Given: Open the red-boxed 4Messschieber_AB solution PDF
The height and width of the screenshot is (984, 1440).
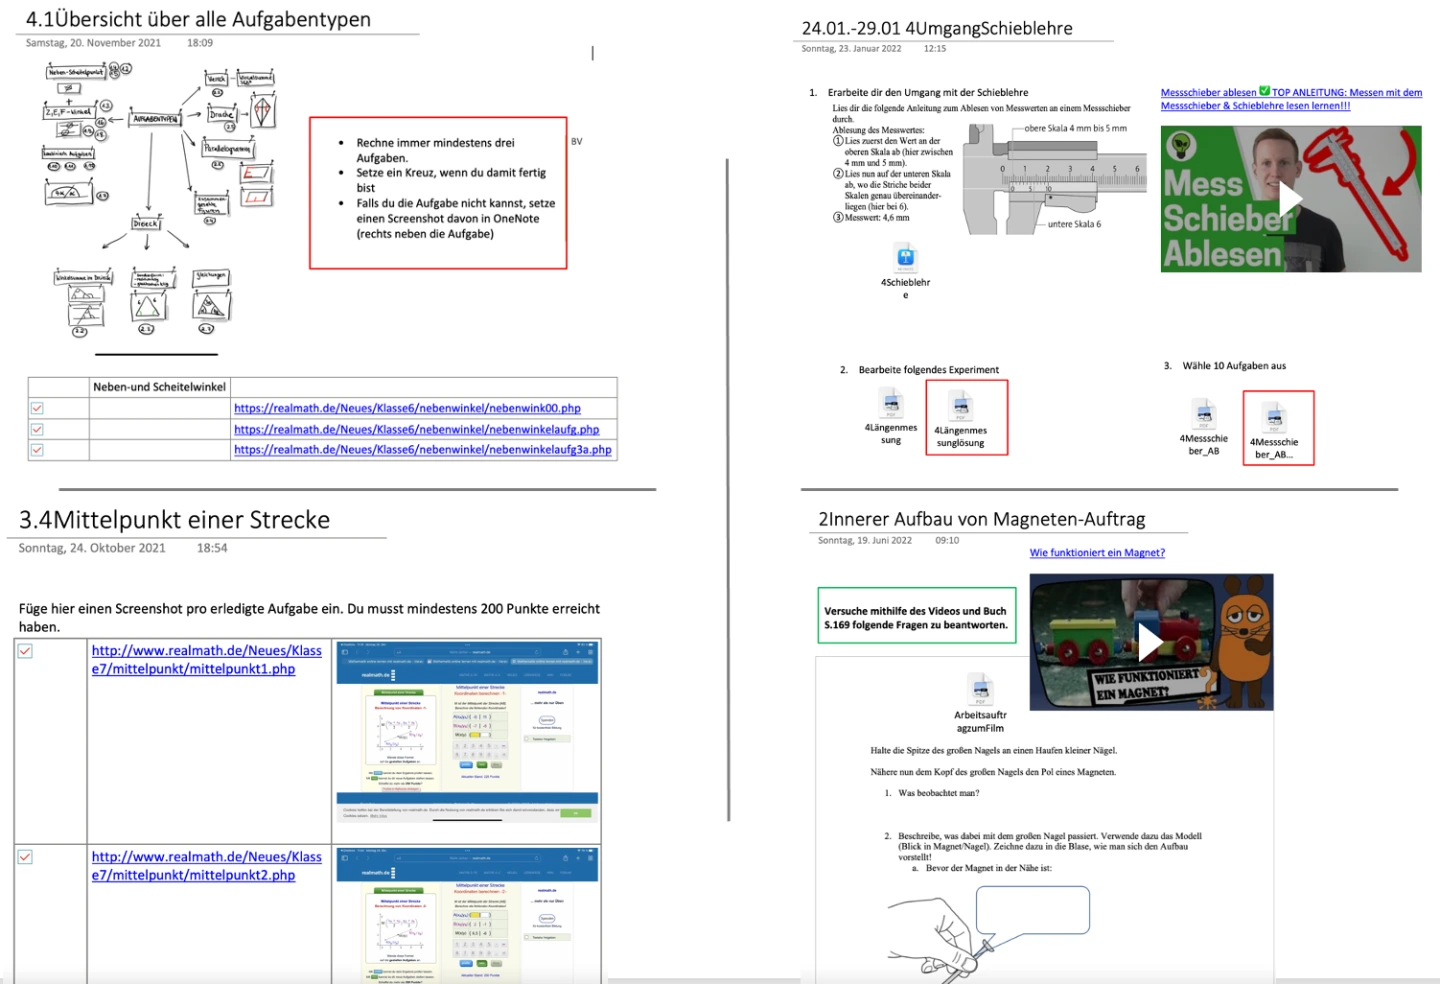Looking at the screenshot, I should 1274,417.
